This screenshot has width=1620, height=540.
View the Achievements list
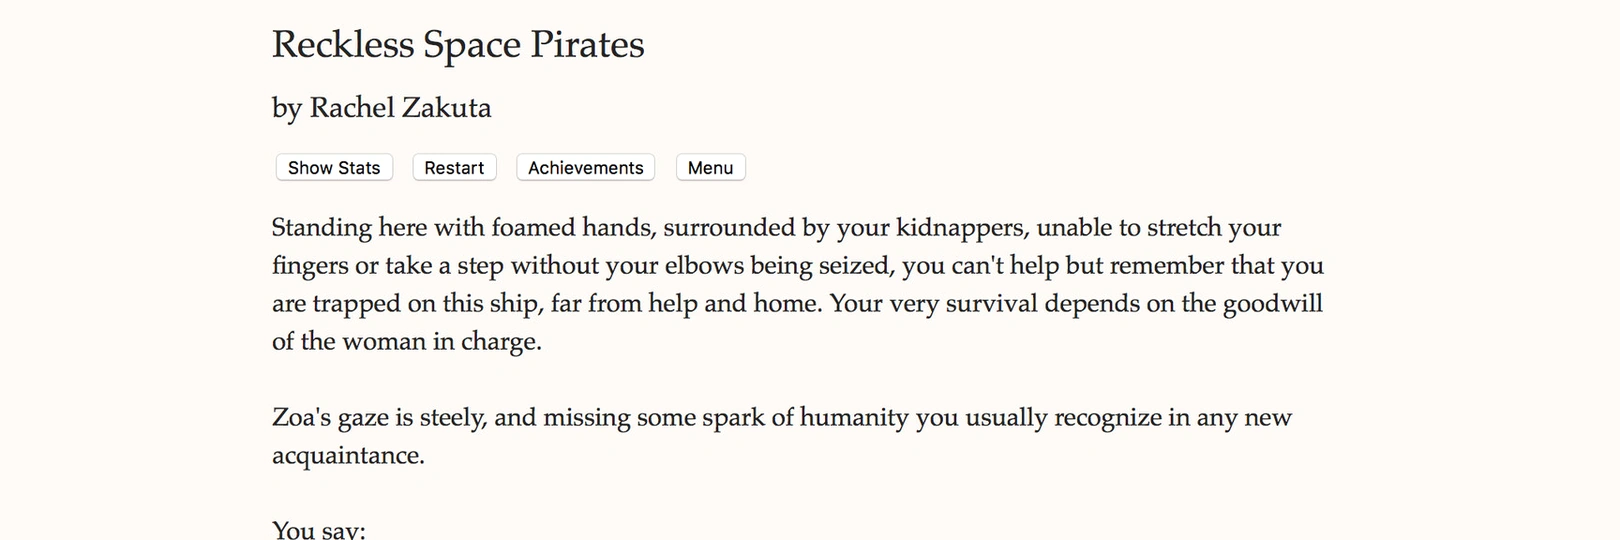coord(585,168)
